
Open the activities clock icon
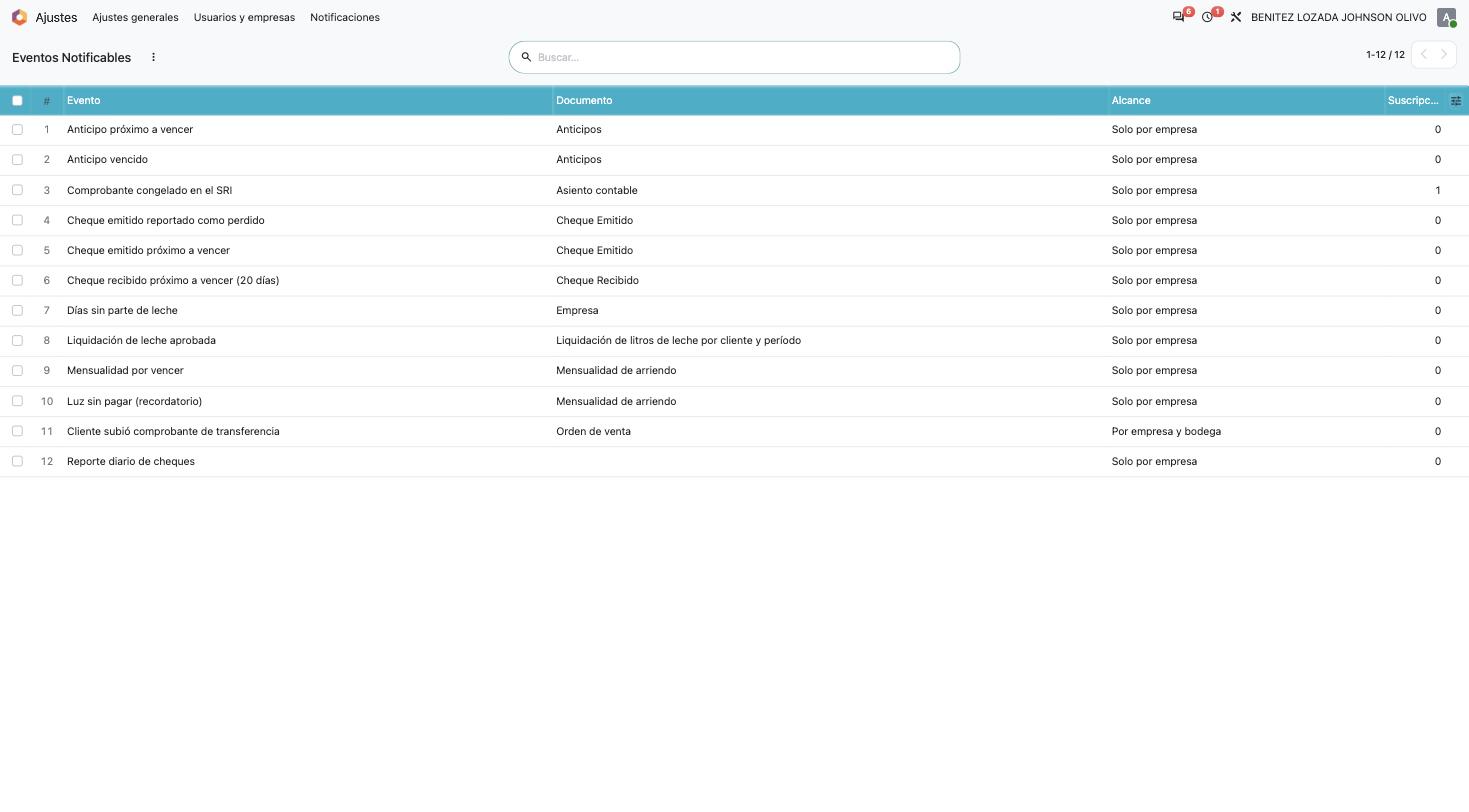1208,17
